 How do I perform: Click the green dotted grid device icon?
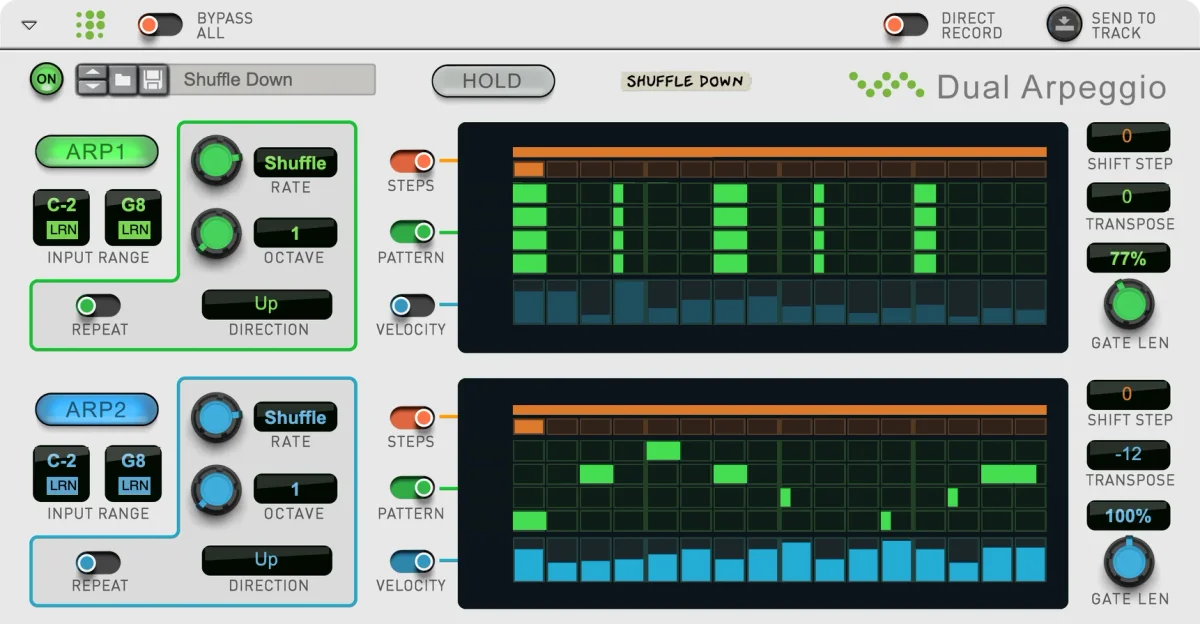pyautogui.click(x=91, y=25)
